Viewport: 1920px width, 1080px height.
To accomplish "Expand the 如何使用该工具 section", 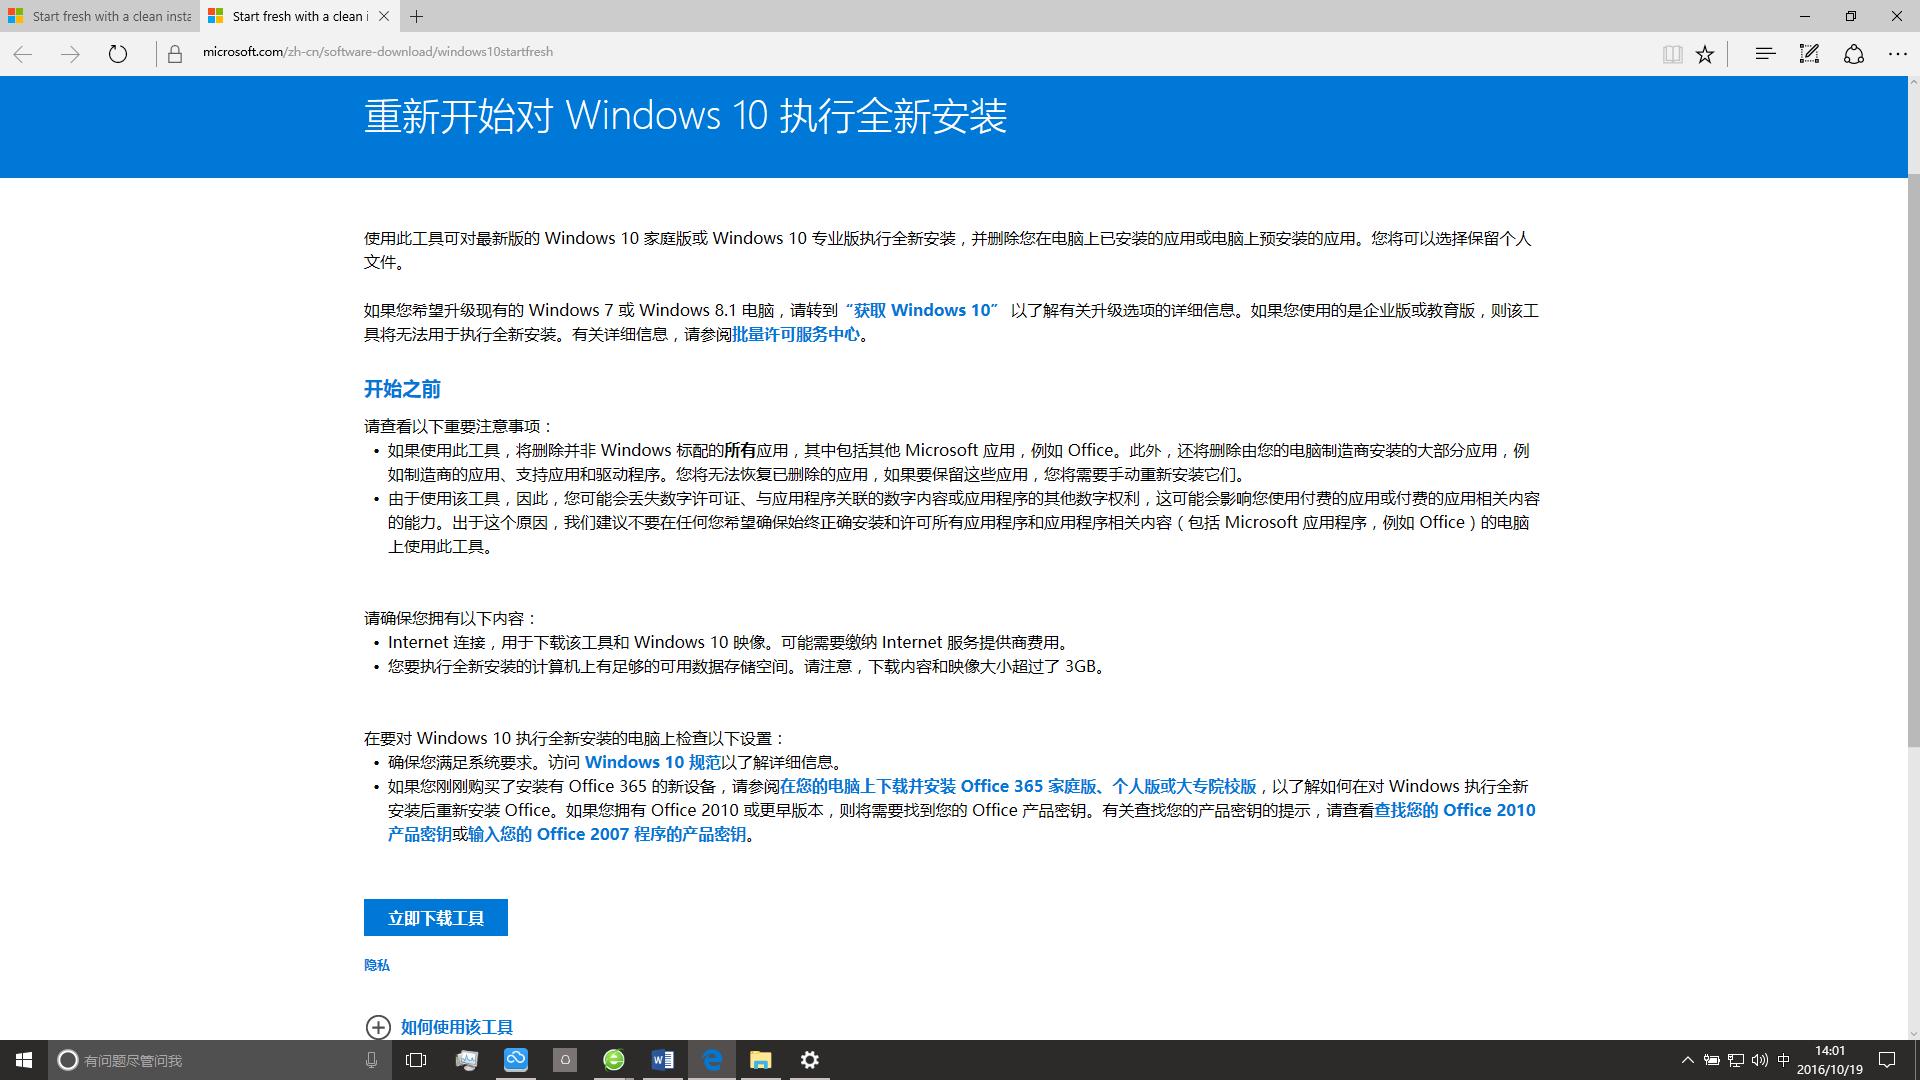I will click(457, 1027).
